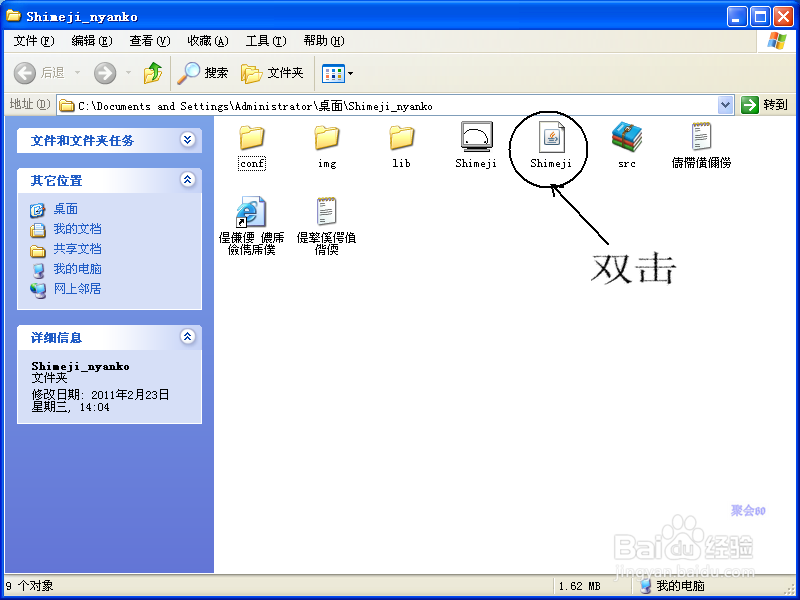Open the 查看(V) menu
Viewport: 800px width, 600px height.
click(x=149, y=41)
